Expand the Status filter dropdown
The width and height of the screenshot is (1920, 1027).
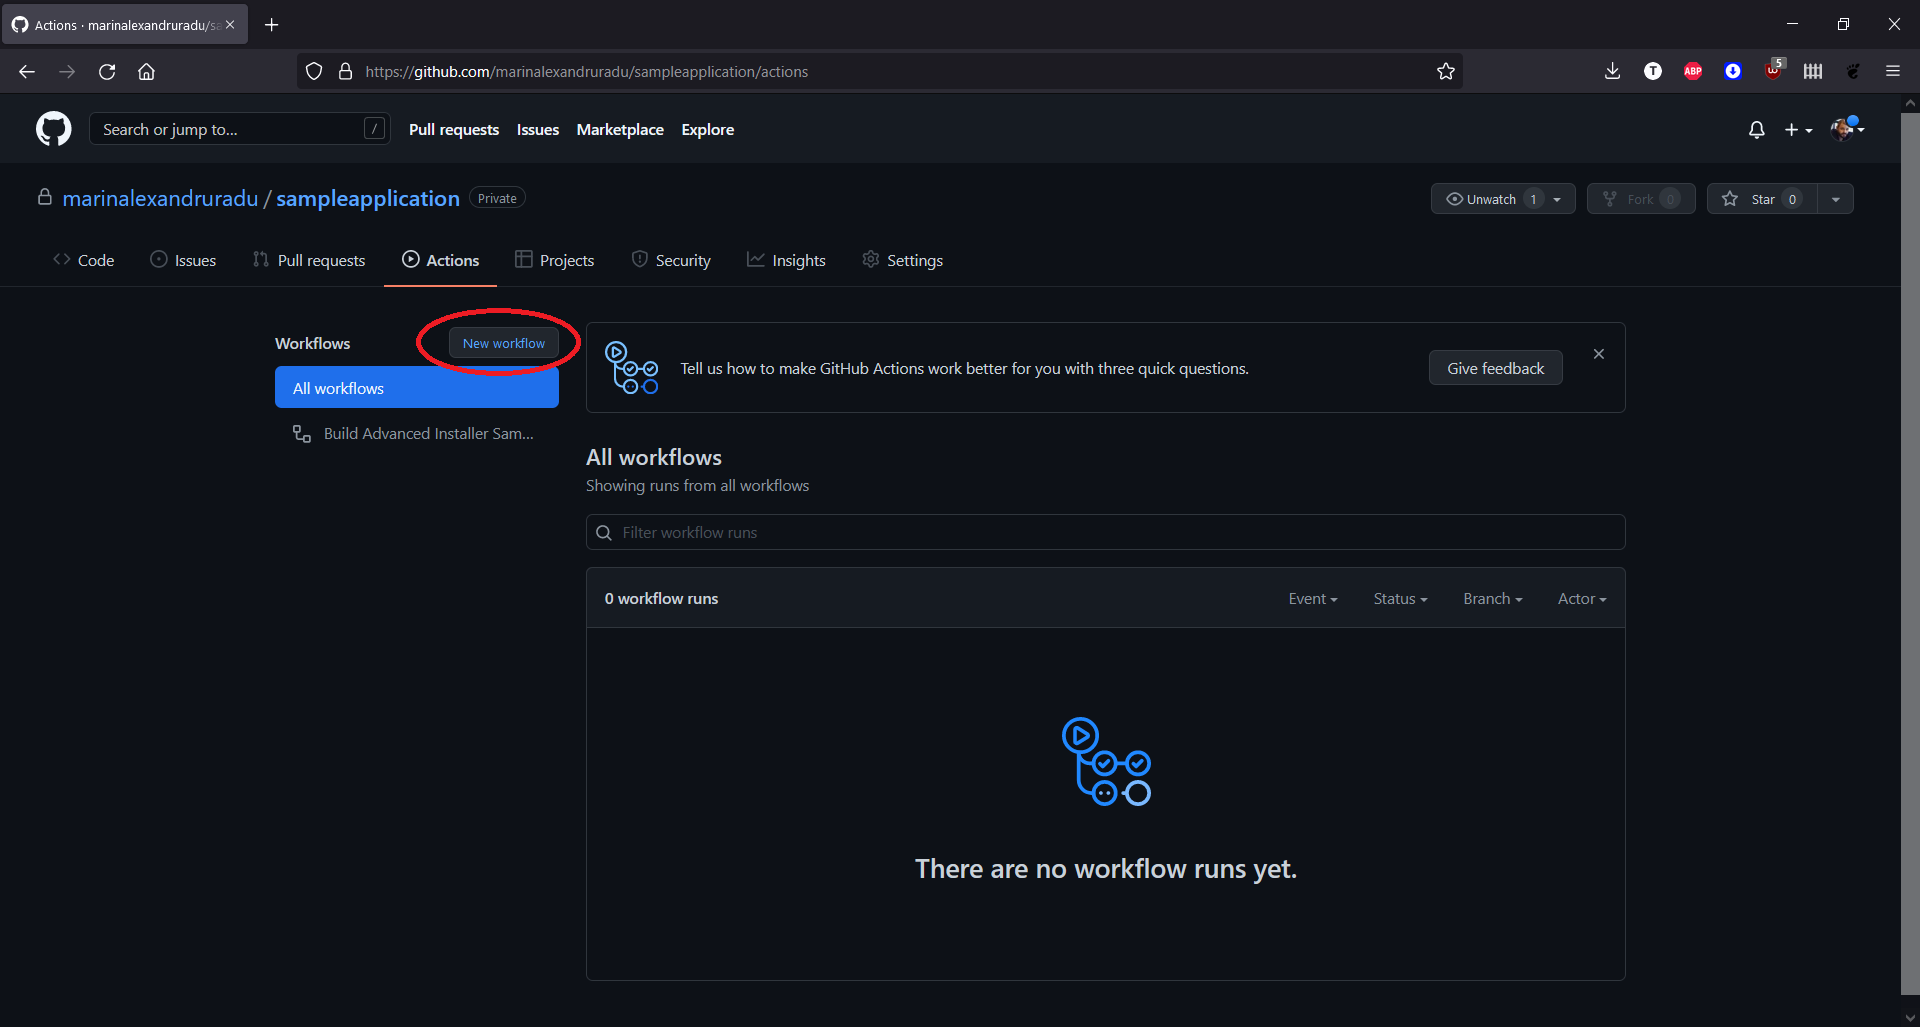(1400, 598)
